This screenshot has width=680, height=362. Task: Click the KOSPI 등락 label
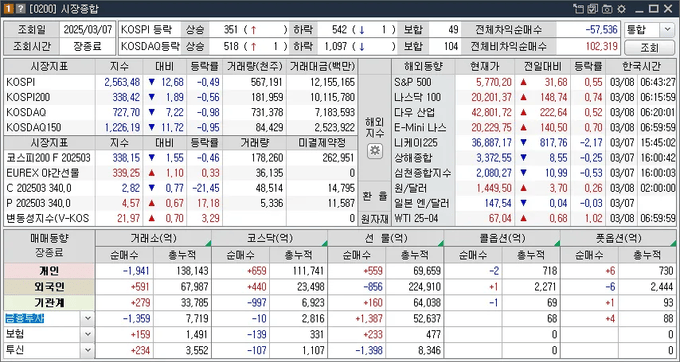(146, 30)
